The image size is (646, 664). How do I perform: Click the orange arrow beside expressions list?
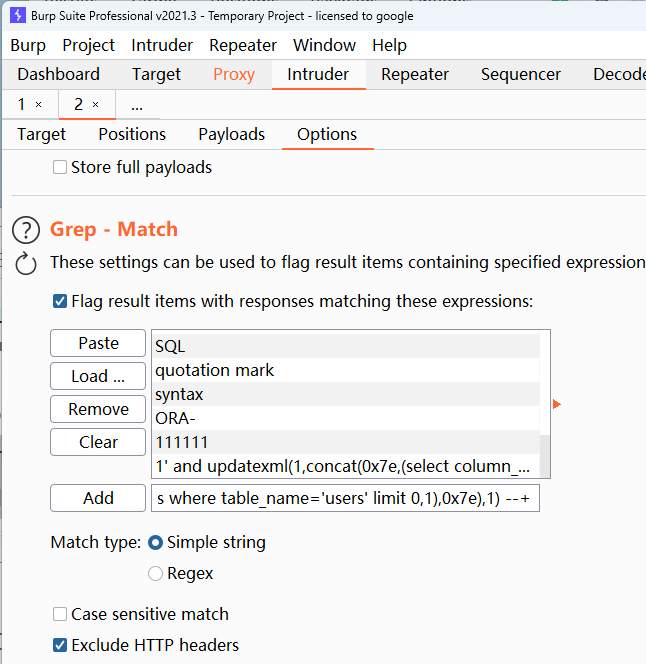[557, 404]
